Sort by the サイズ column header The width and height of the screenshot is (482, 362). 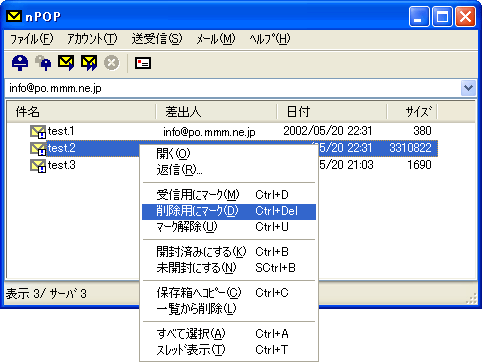tap(412, 111)
